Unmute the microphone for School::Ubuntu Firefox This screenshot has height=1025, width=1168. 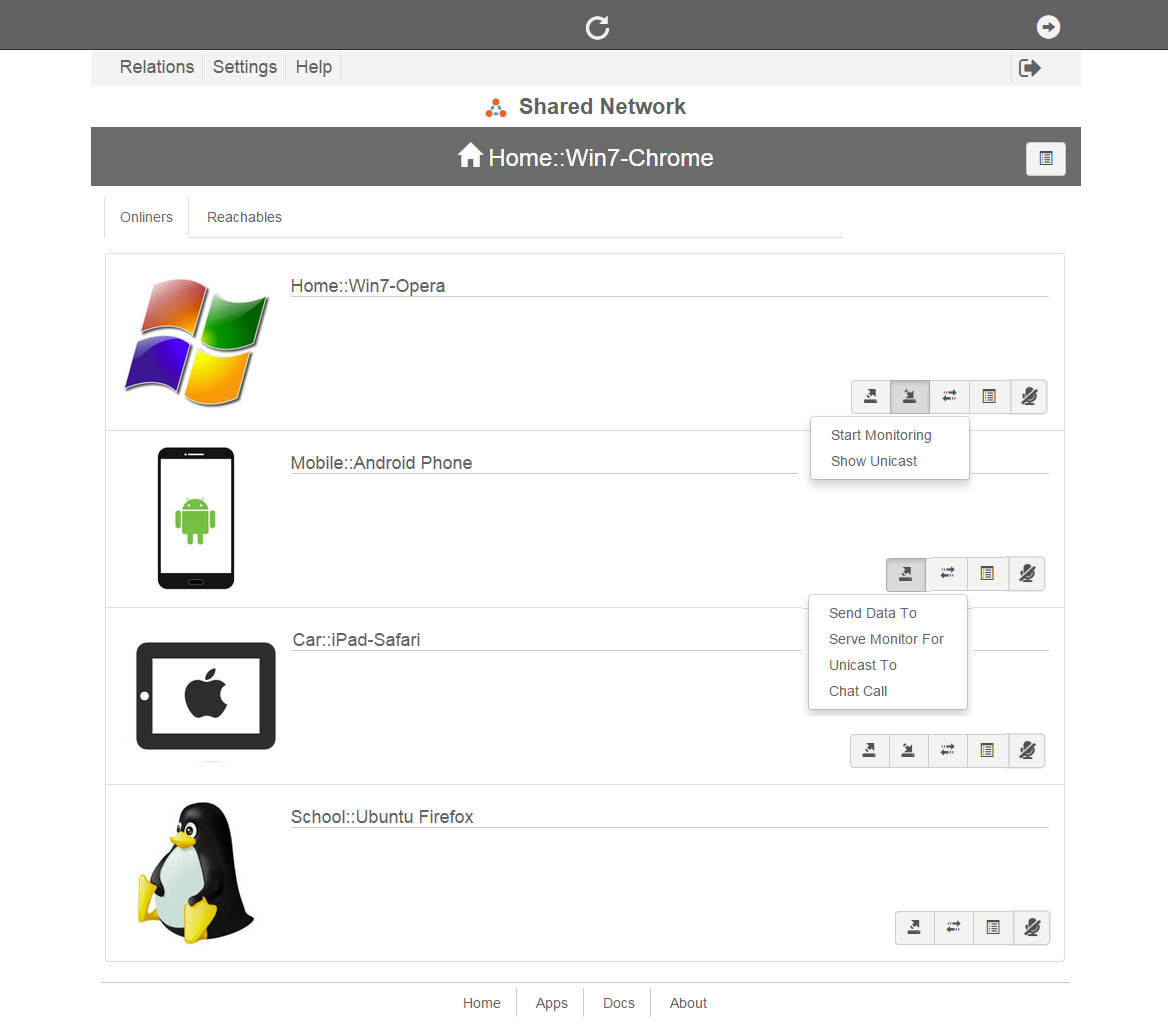click(1032, 928)
